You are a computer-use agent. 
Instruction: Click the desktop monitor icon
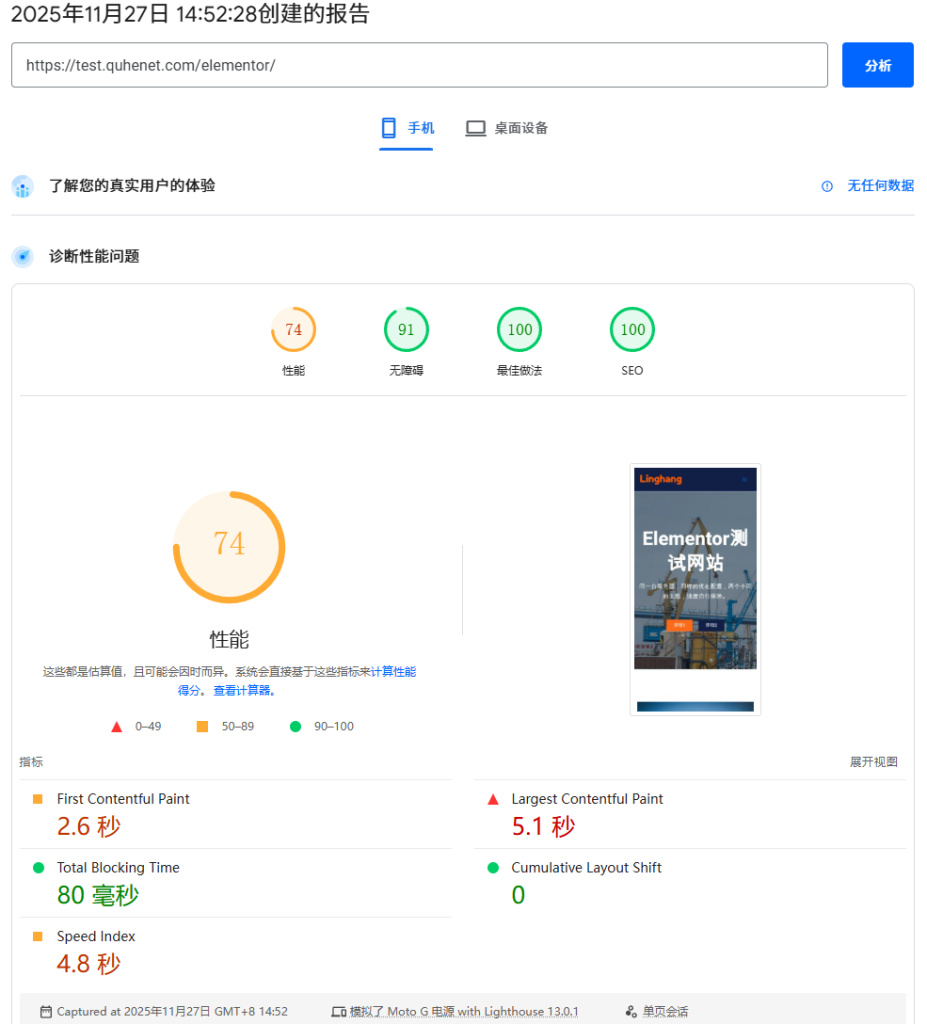(476, 128)
